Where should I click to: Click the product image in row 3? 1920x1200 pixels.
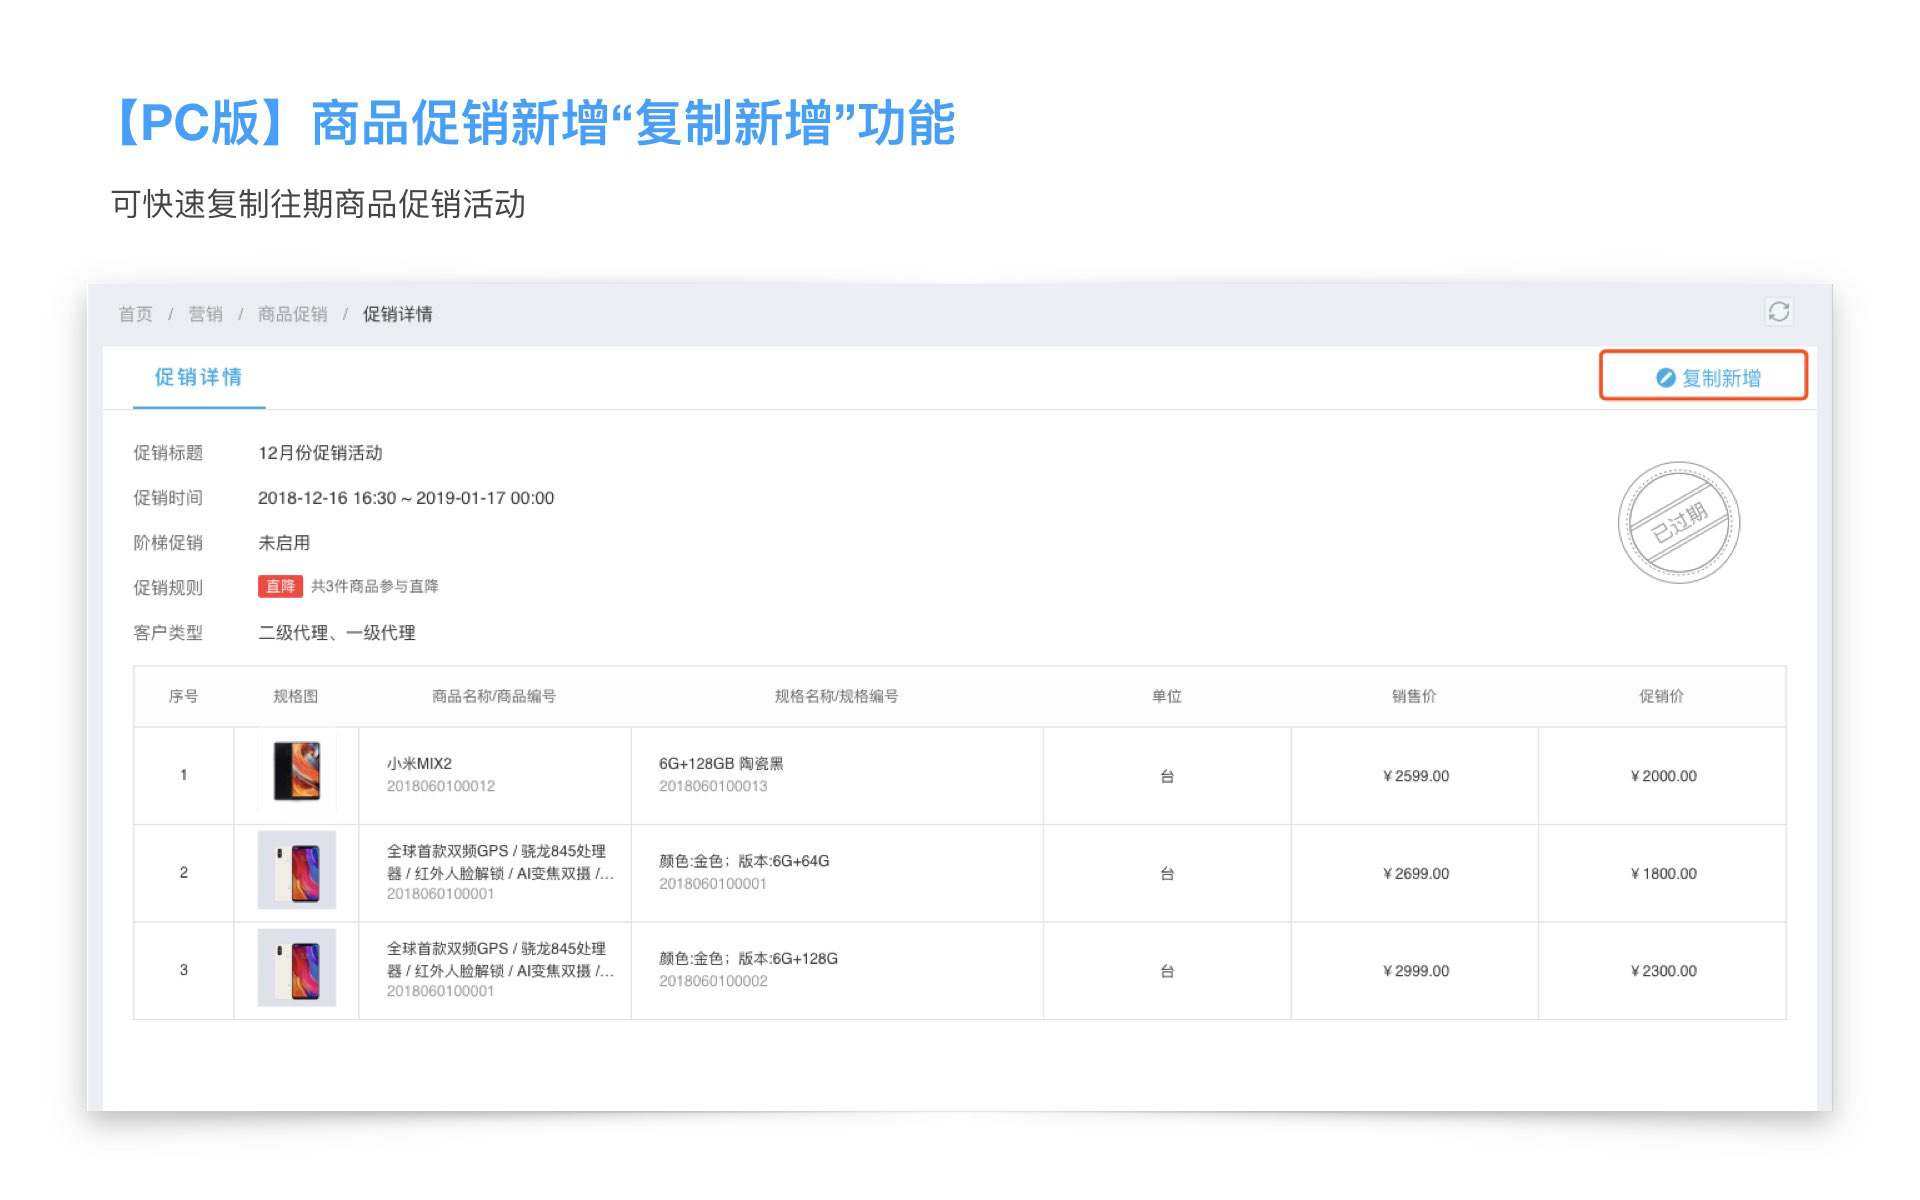pyautogui.click(x=297, y=967)
